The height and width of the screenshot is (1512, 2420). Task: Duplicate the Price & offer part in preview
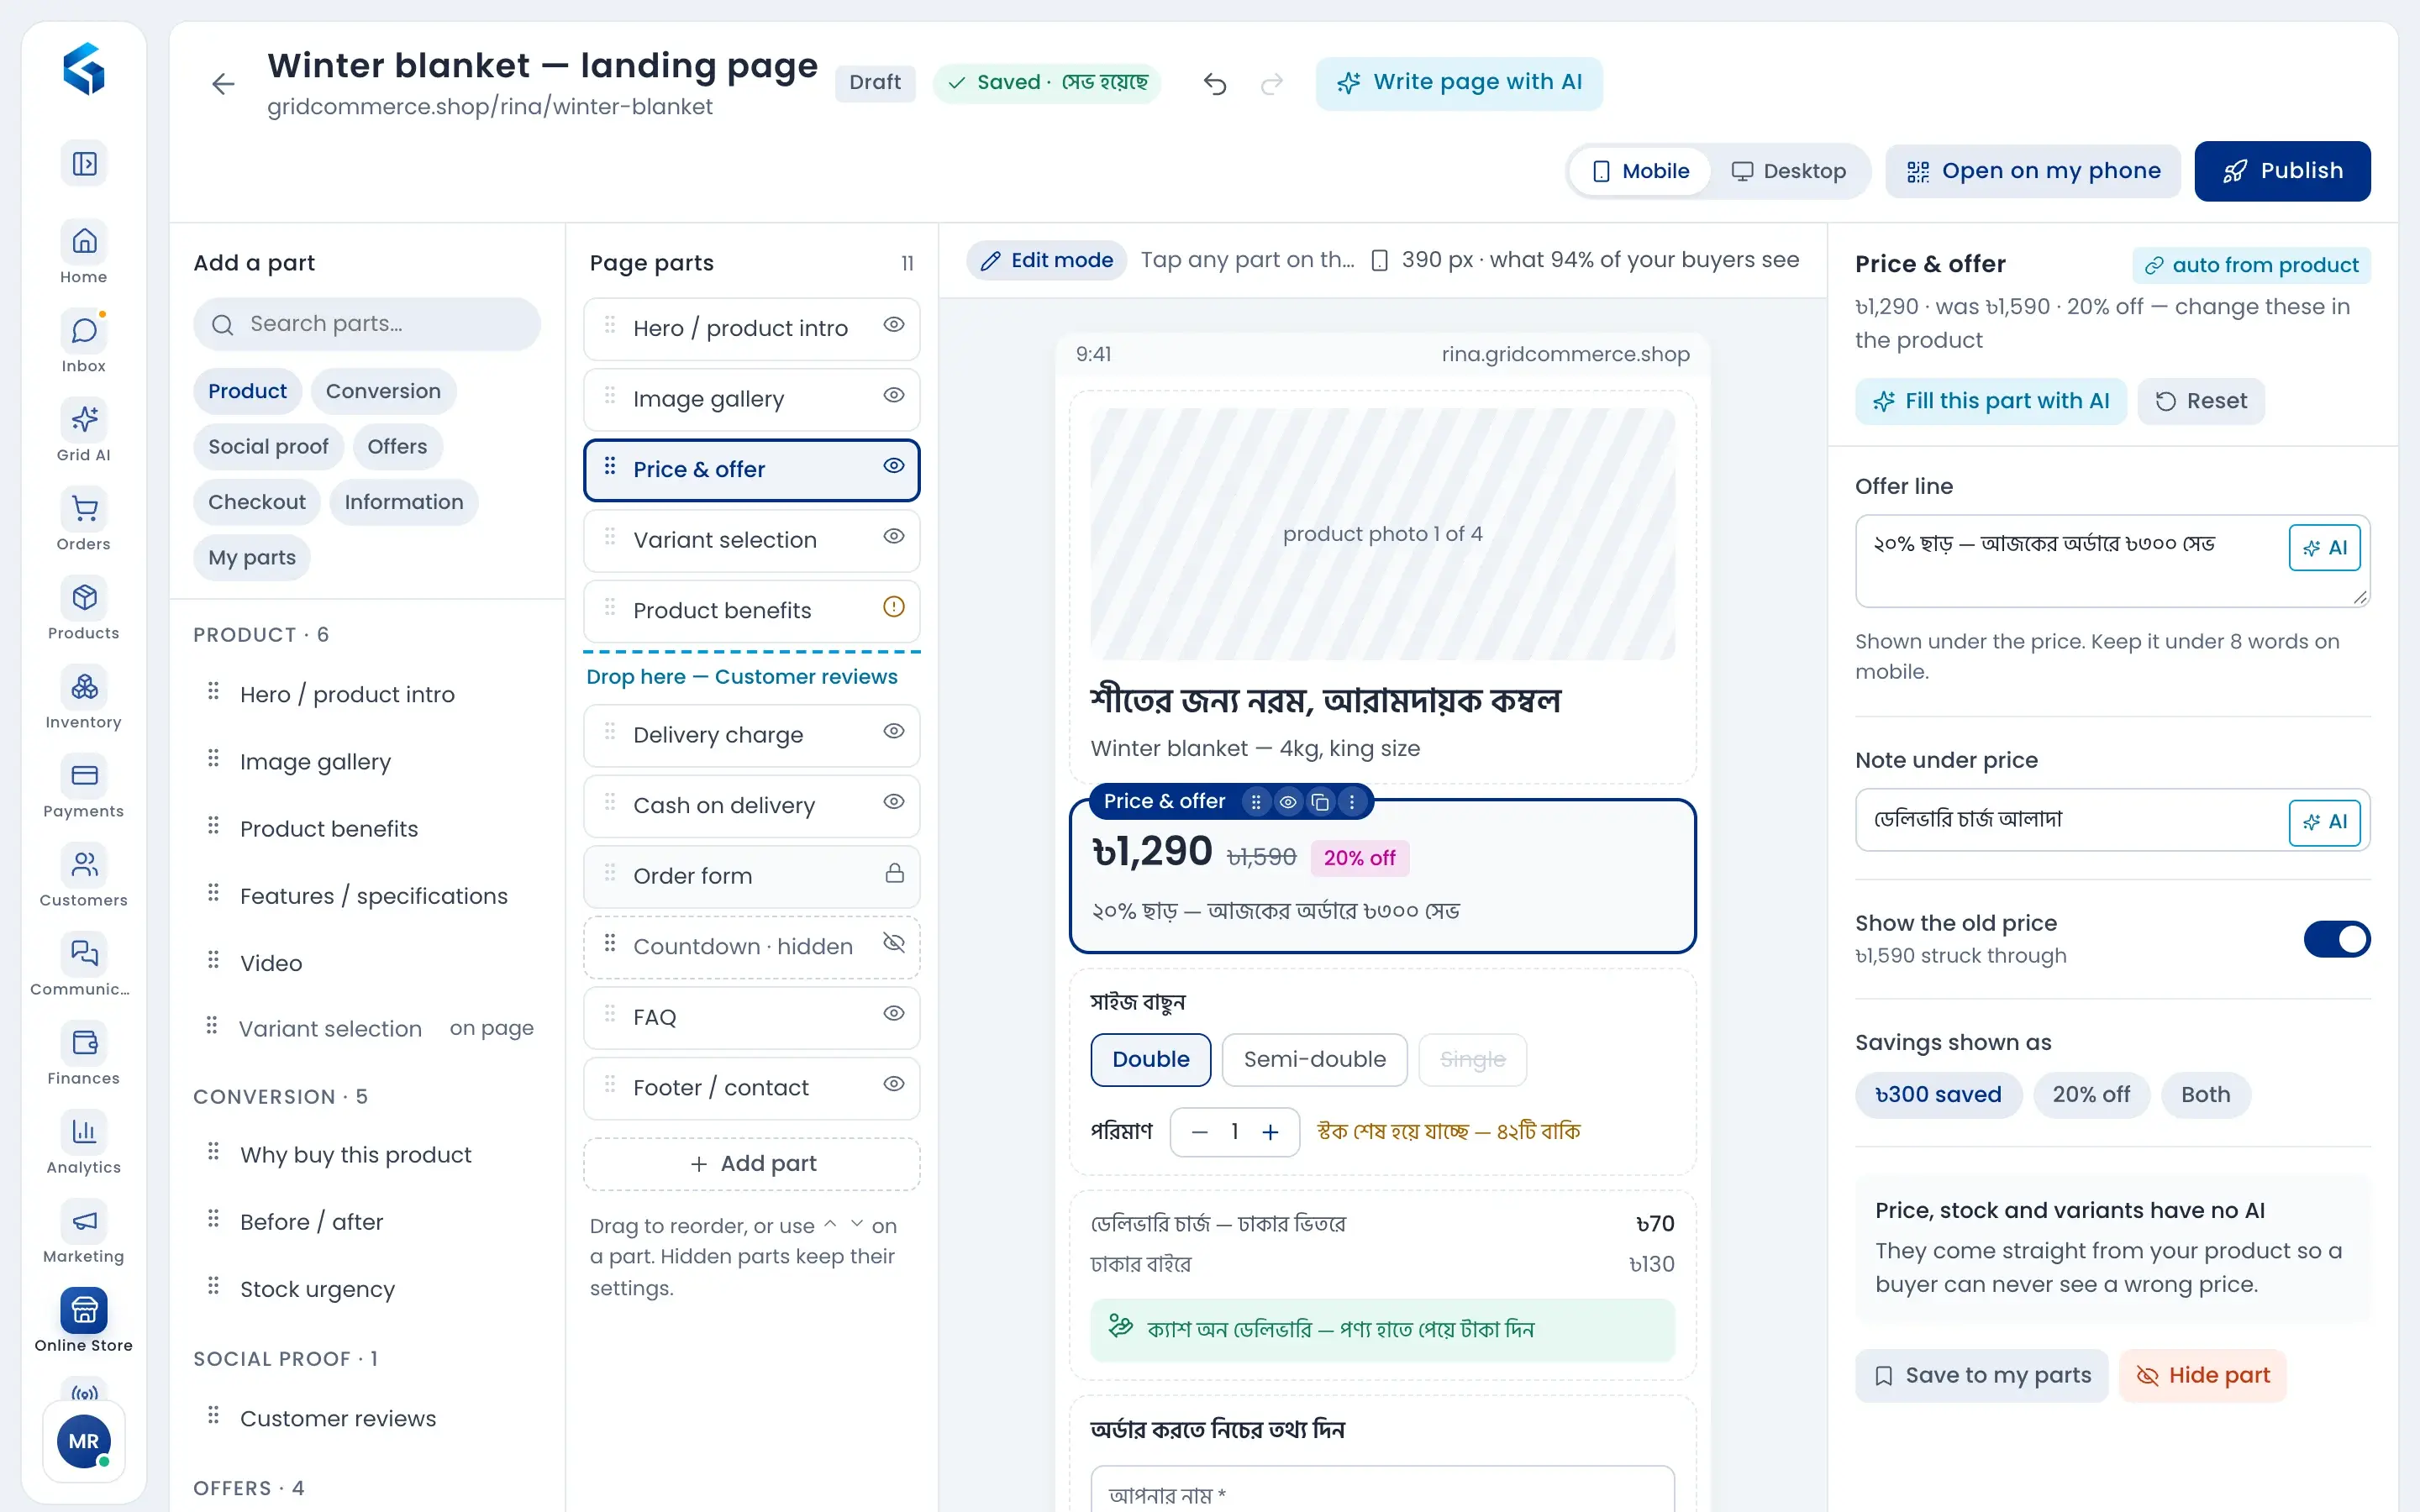pos(1320,802)
